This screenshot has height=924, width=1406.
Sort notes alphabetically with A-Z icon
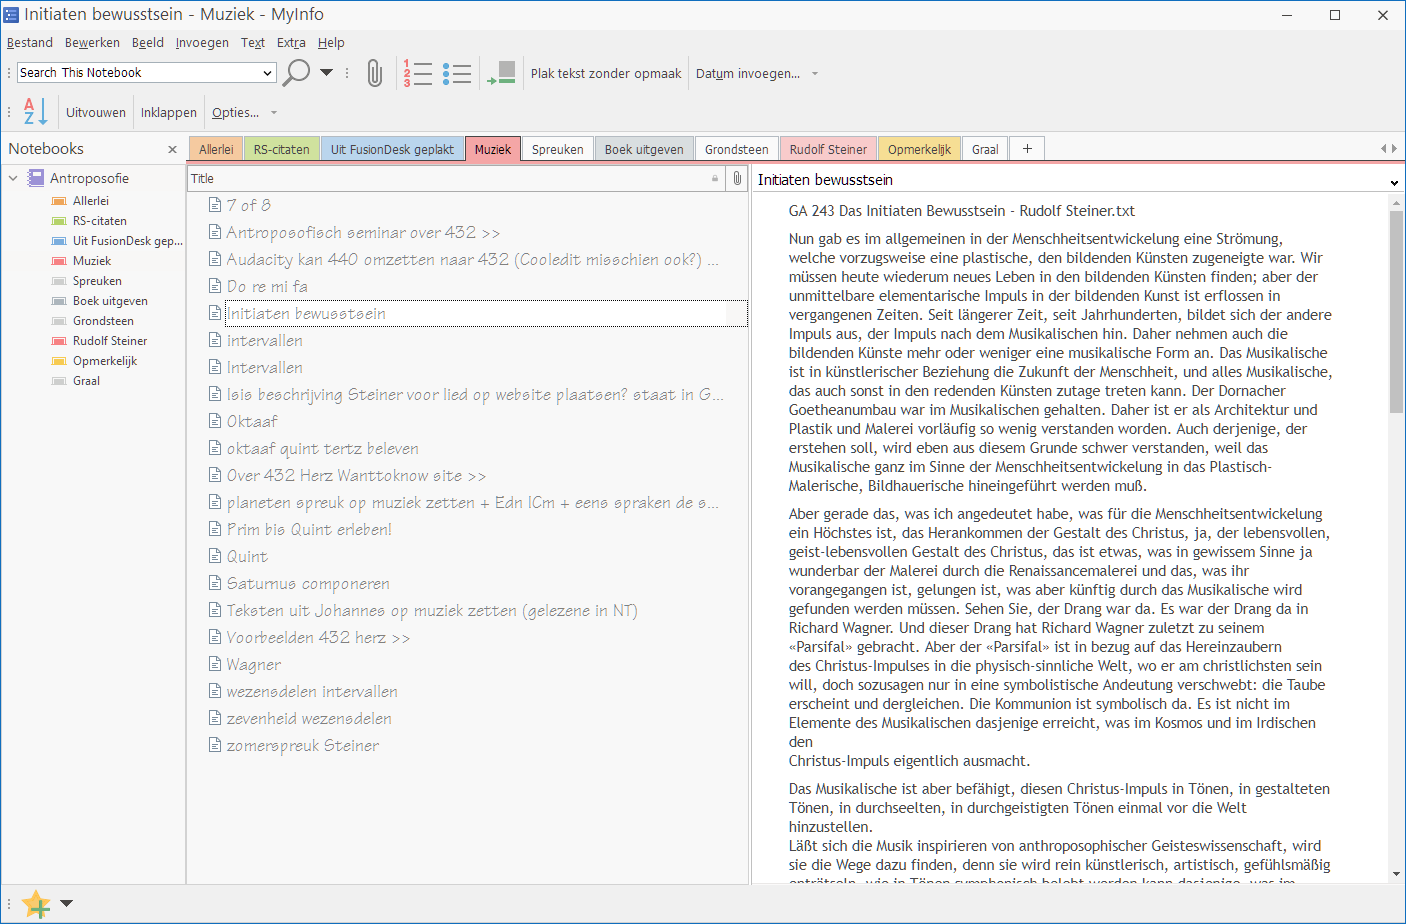click(35, 112)
